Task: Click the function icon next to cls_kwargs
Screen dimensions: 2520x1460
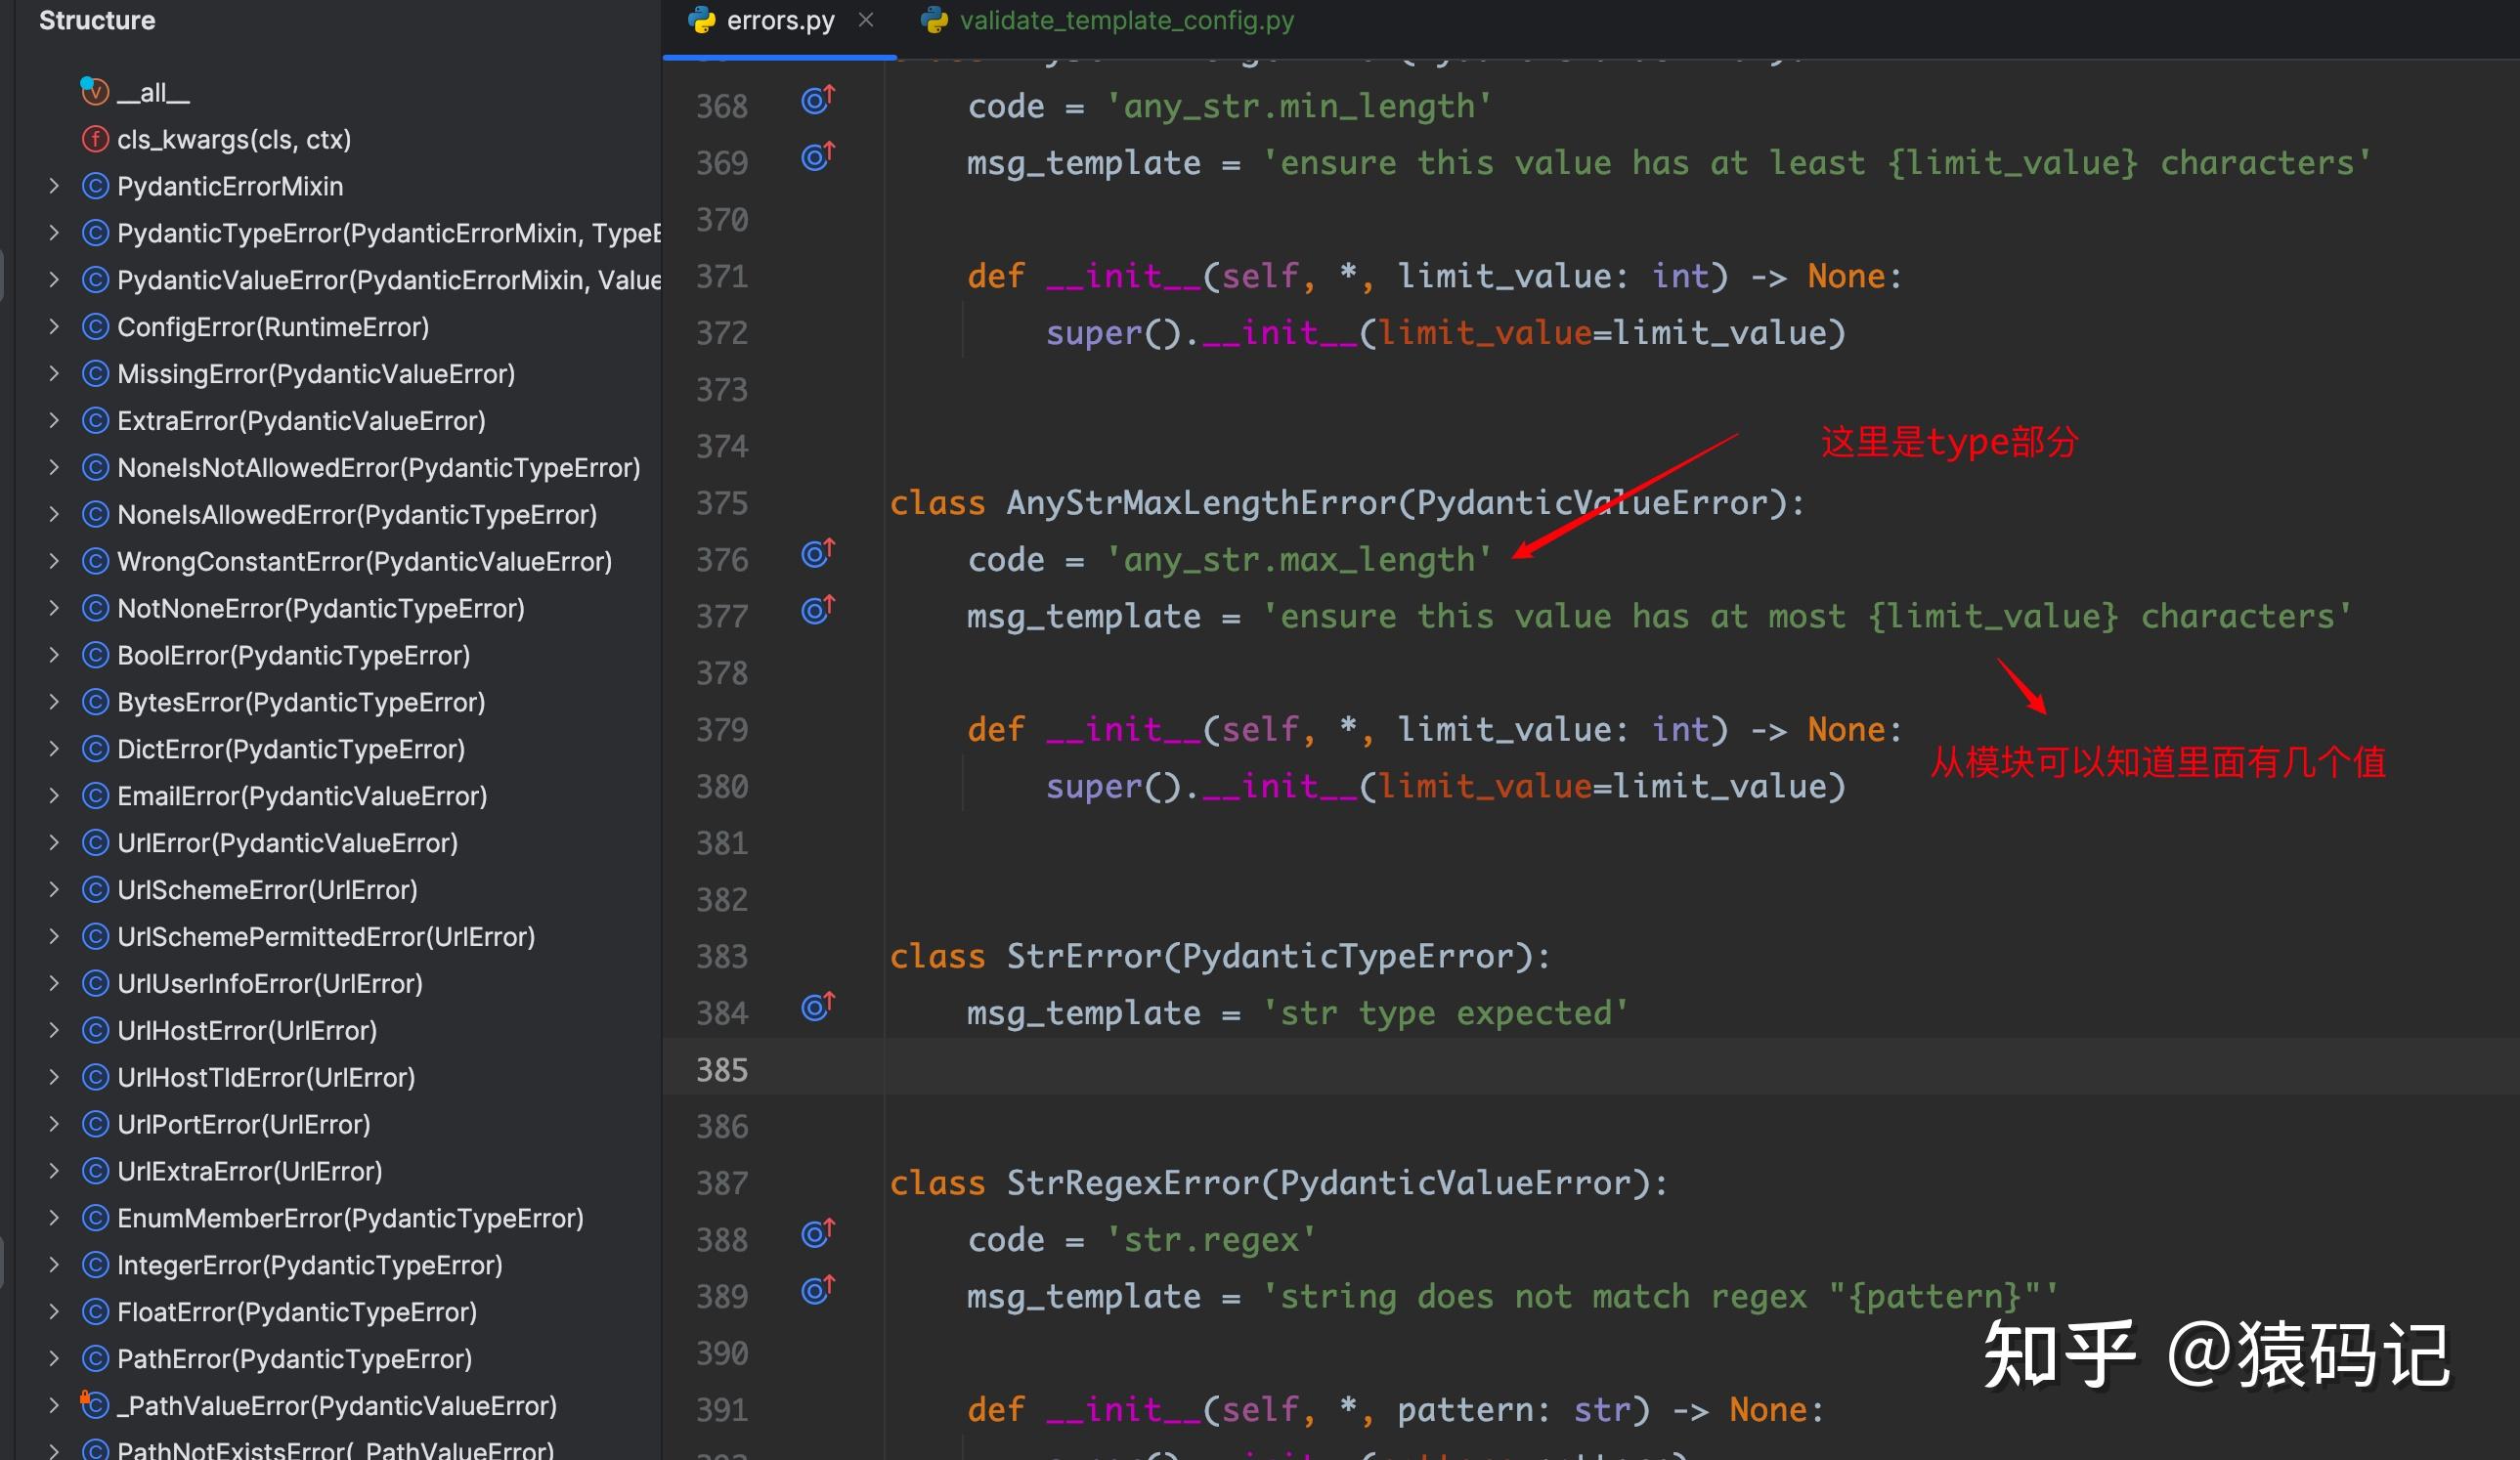Action: 94,139
